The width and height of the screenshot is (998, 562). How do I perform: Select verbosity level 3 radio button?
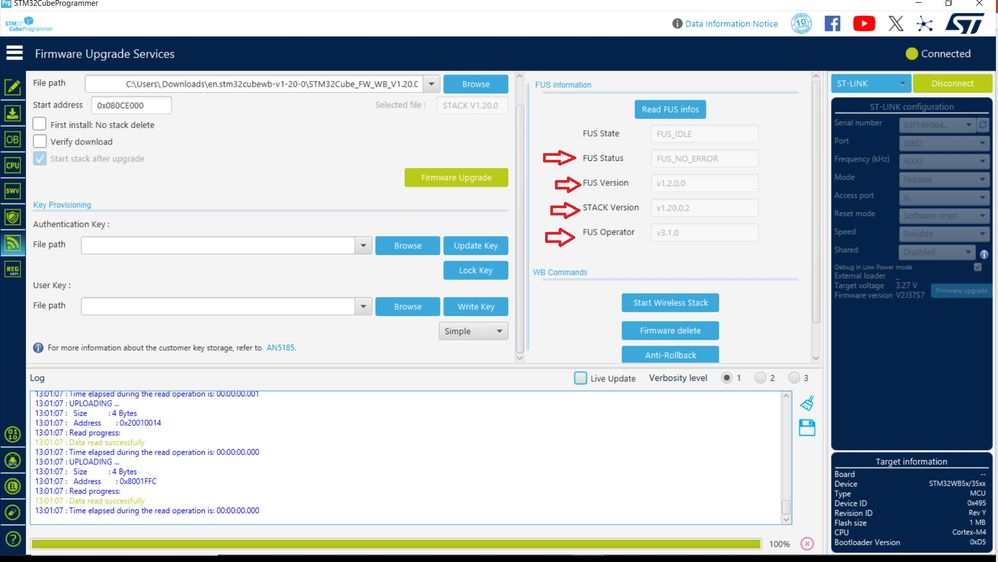[x=794, y=377]
